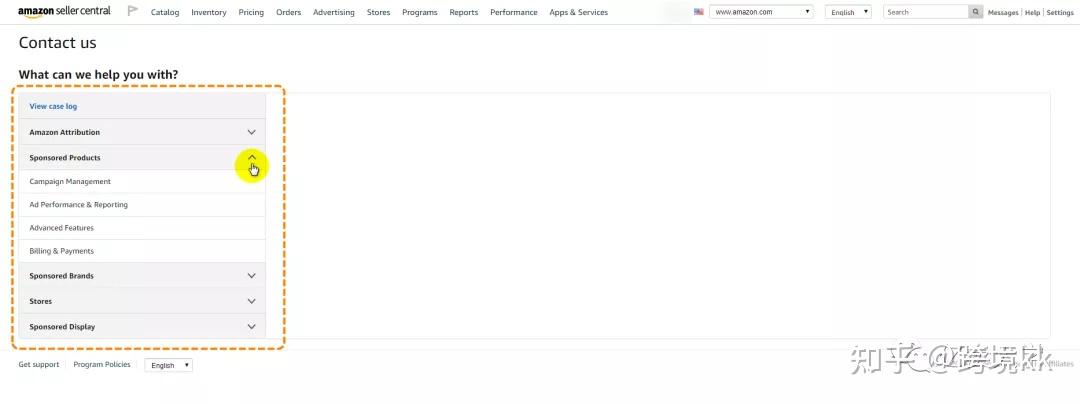
Task: Click the Get support footer link
Action: (x=39, y=365)
